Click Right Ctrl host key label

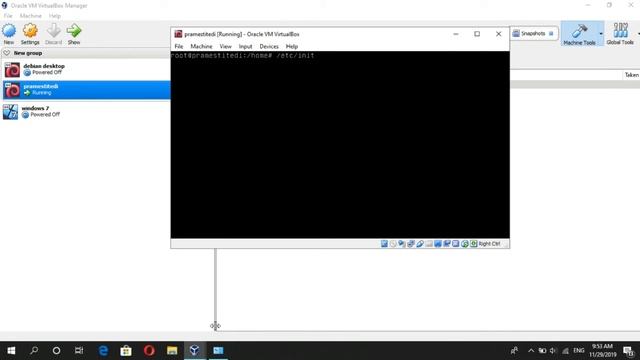pos(489,244)
